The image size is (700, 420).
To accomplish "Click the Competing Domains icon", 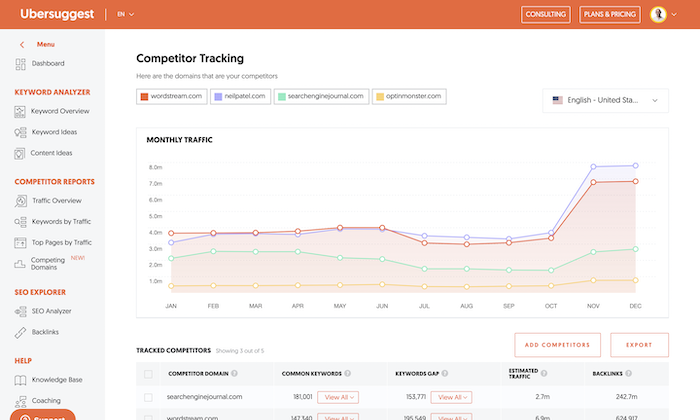I will pos(20,264).
